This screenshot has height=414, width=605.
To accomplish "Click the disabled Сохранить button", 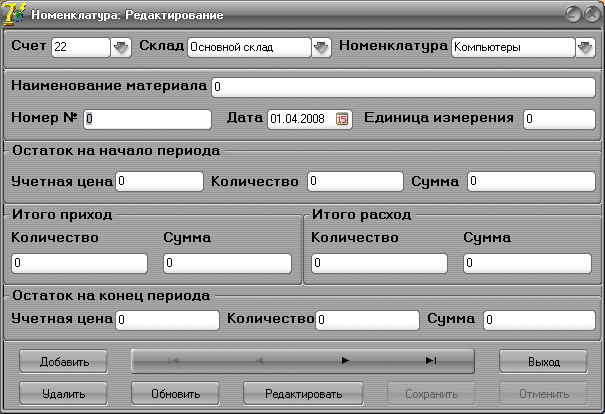I will point(431,394).
